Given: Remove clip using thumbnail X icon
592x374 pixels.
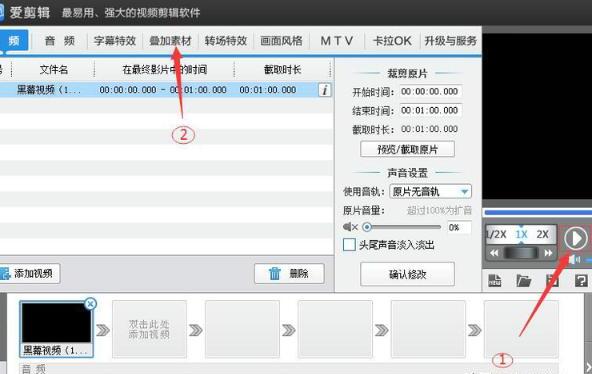Looking at the screenshot, I should click(90, 304).
